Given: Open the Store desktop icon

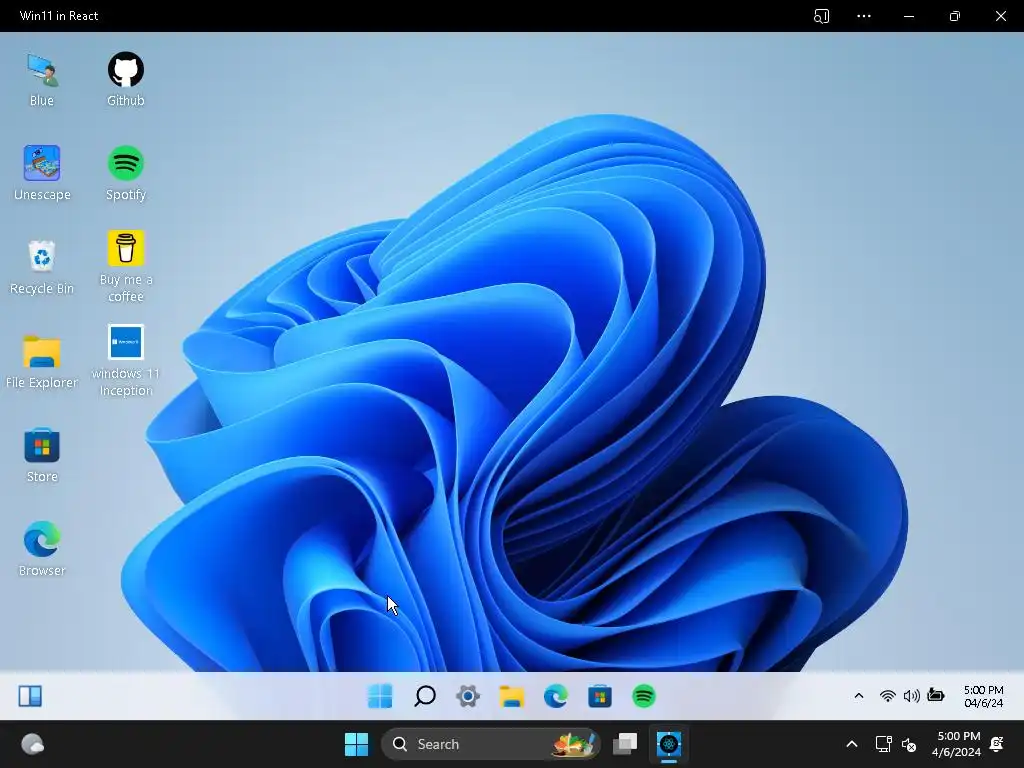Looking at the screenshot, I should click(42, 455).
